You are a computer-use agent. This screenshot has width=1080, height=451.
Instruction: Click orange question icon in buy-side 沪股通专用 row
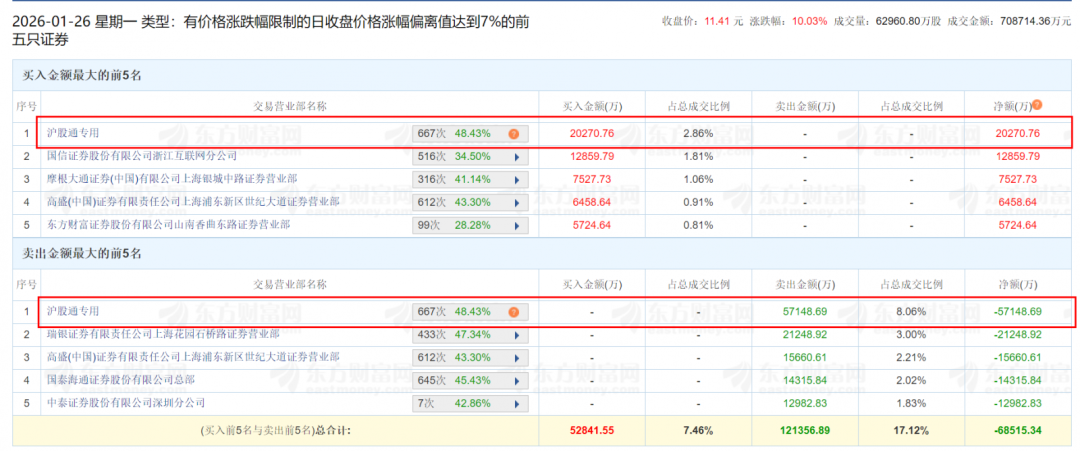click(513, 134)
